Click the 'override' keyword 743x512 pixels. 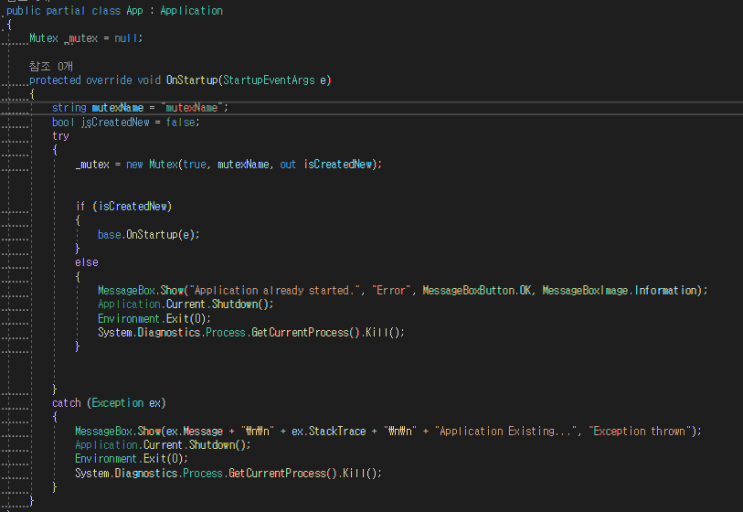pos(109,80)
